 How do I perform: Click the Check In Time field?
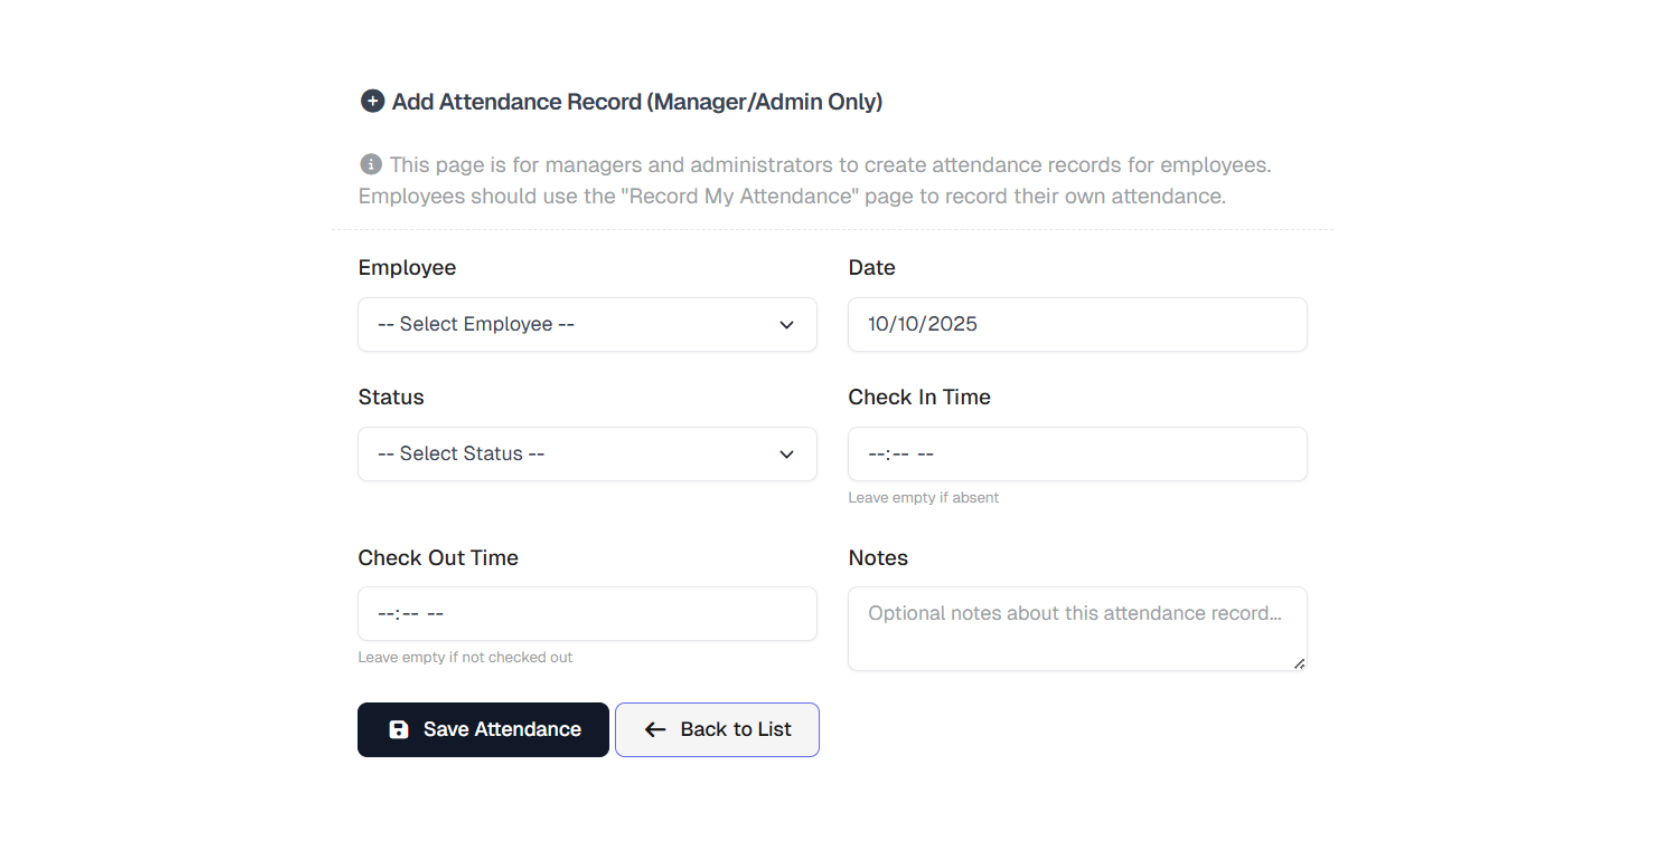(1077, 454)
